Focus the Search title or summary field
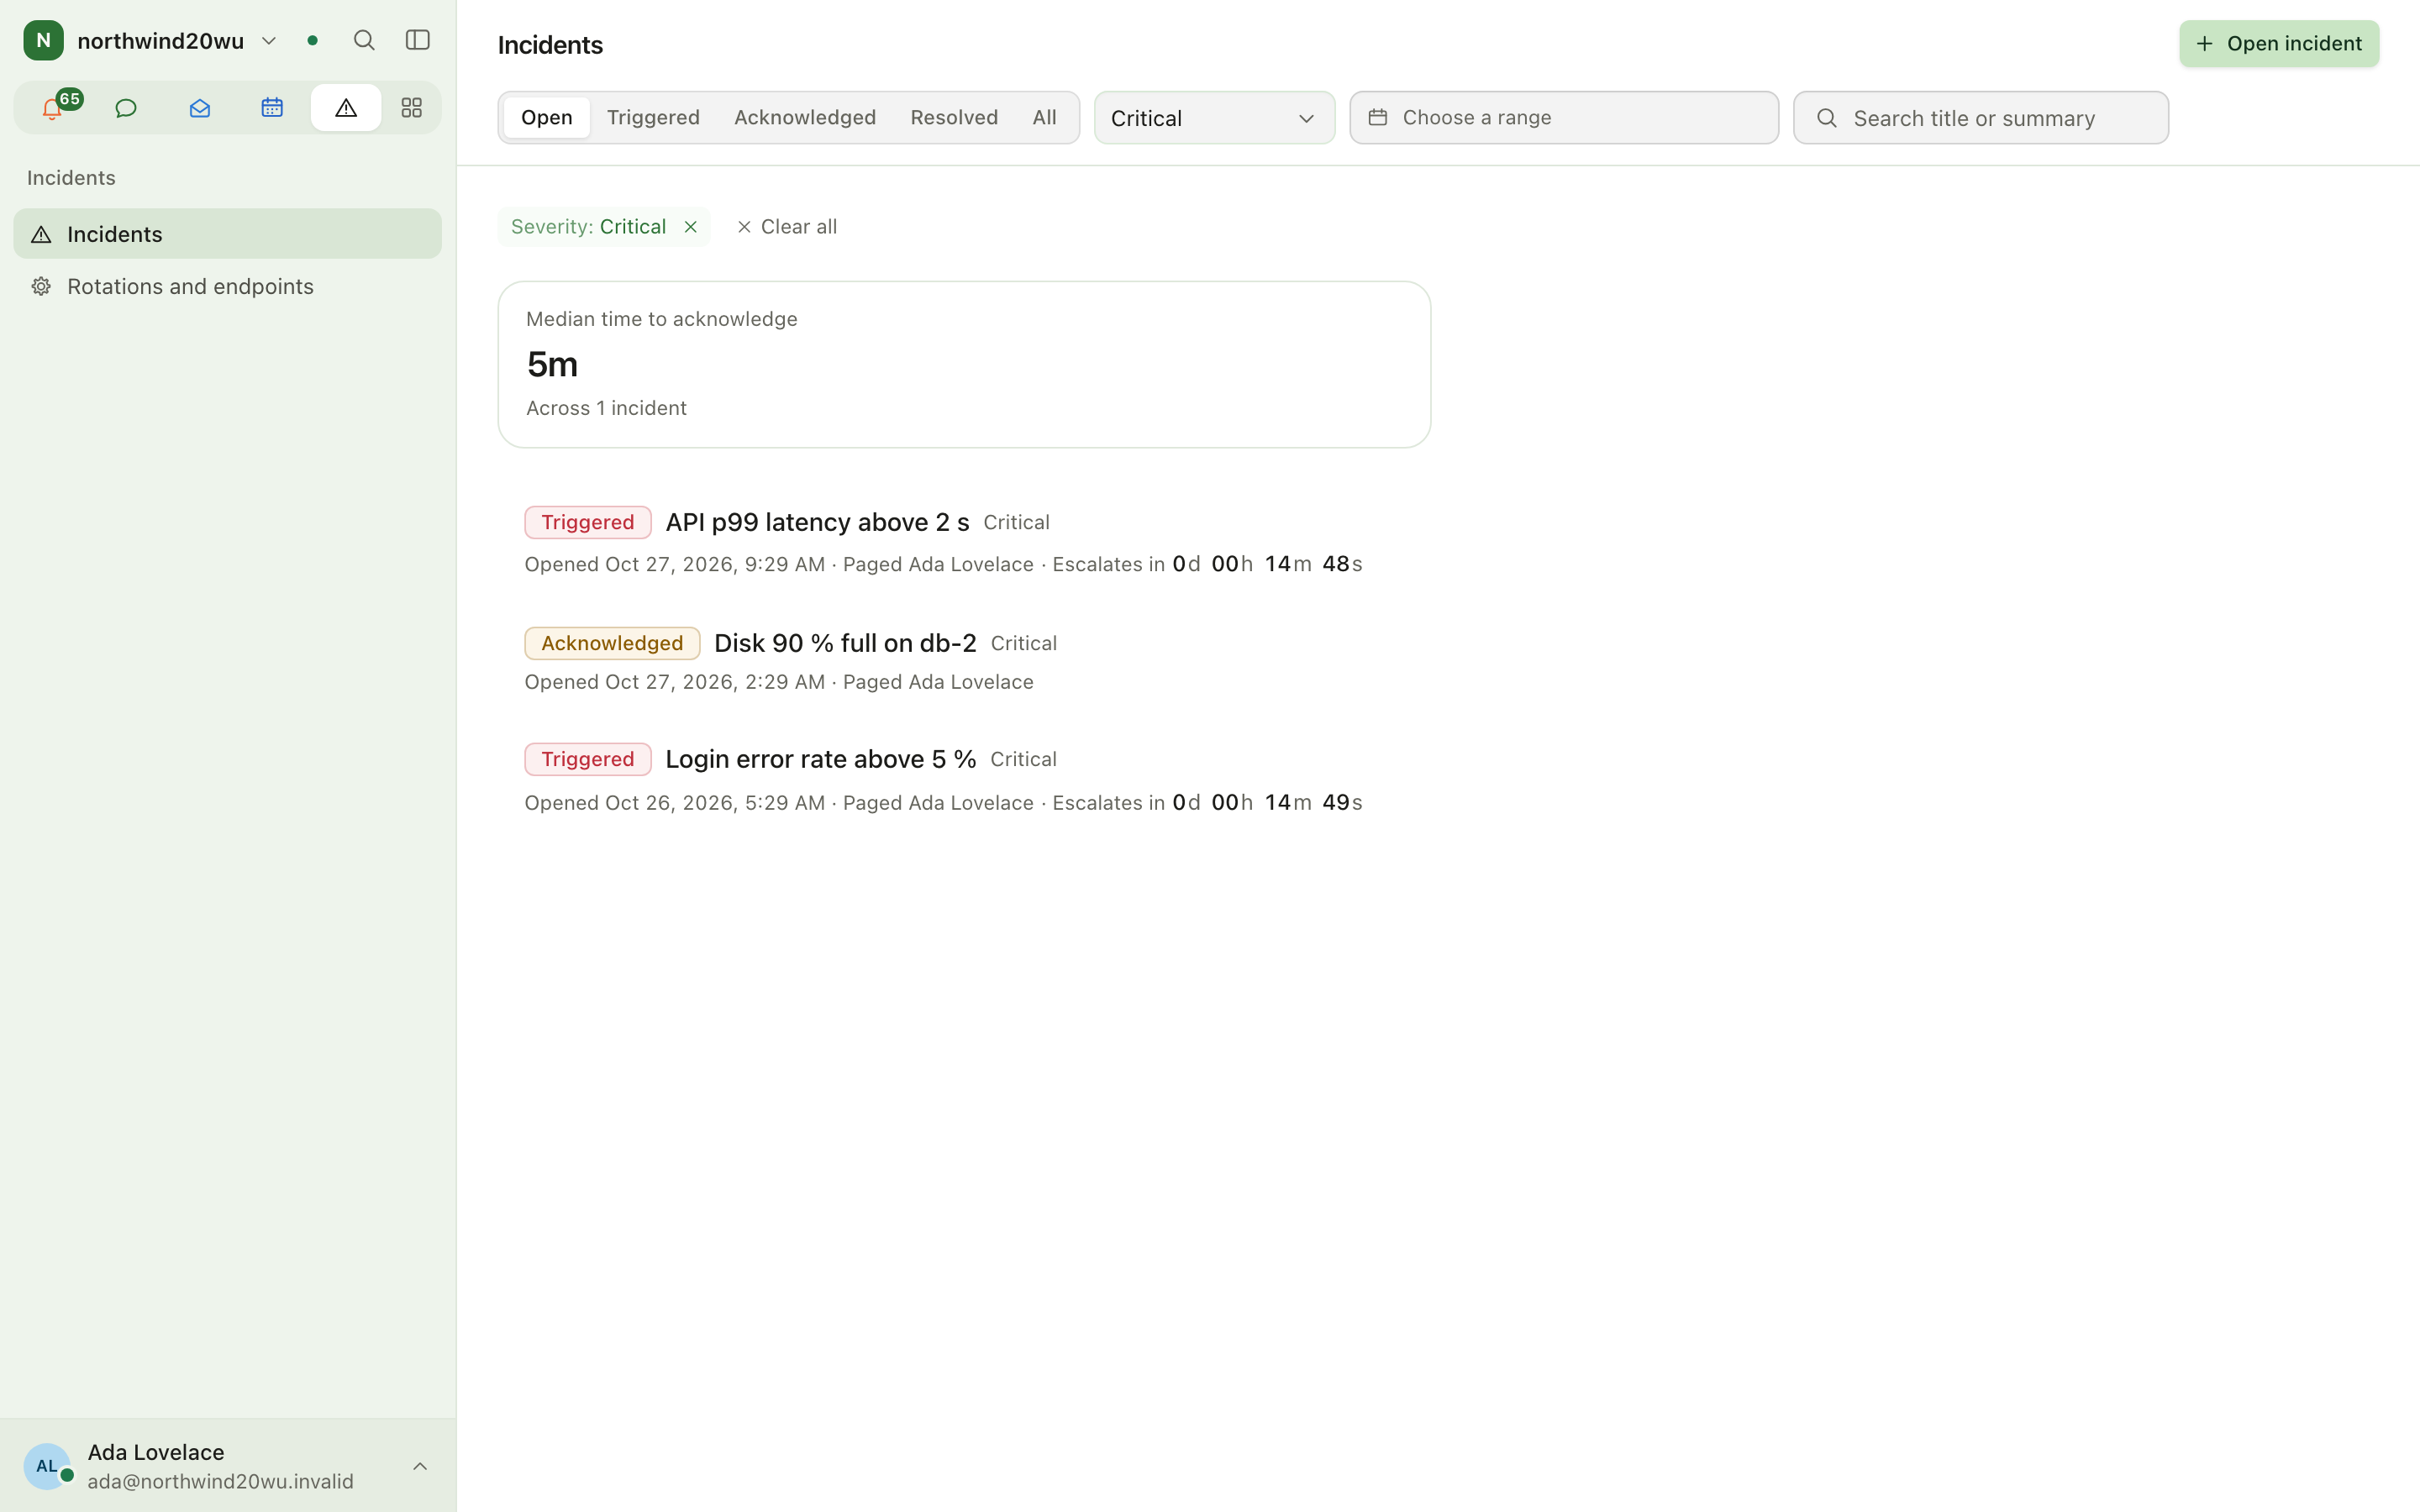Screen dimensions: 2420x1512 coord(1980,118)
